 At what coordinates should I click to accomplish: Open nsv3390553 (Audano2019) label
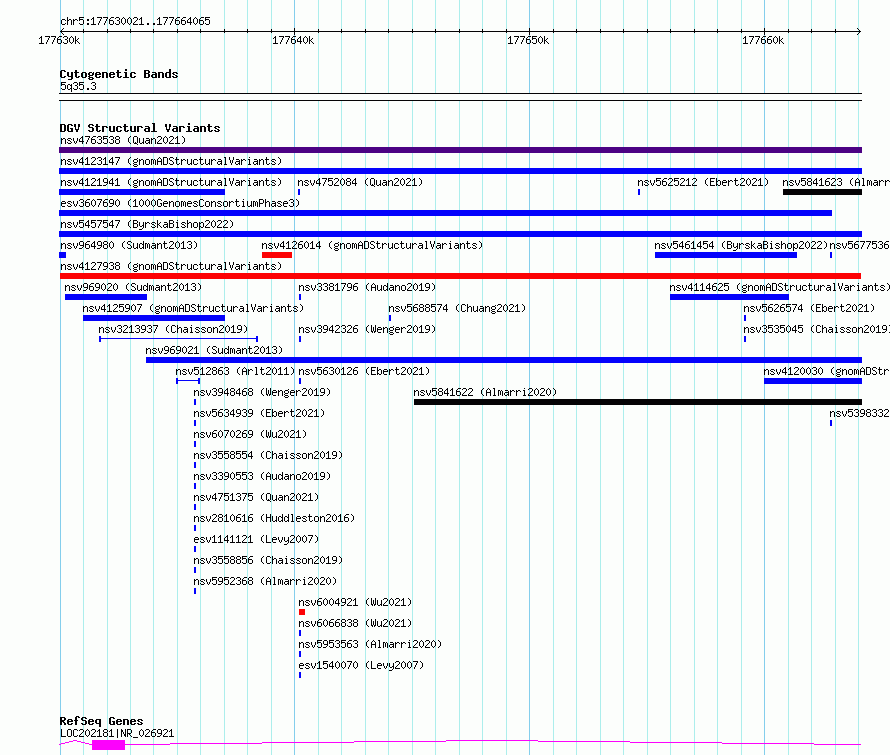point(262,476)
